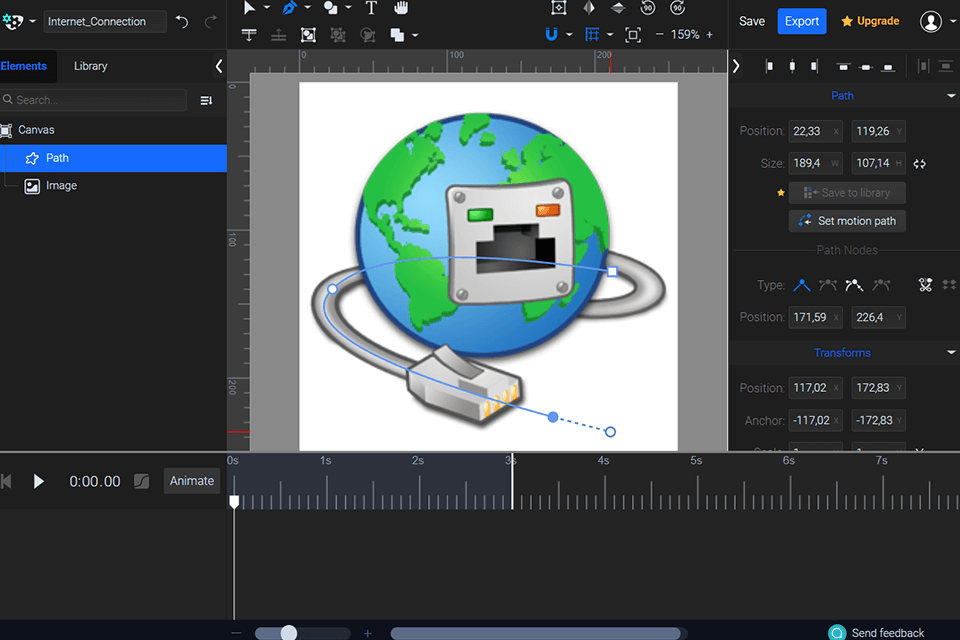Open the shapes tool dropdown arrow
The width and height of the screenshot is (960, 640).
(x=348, y=7)
